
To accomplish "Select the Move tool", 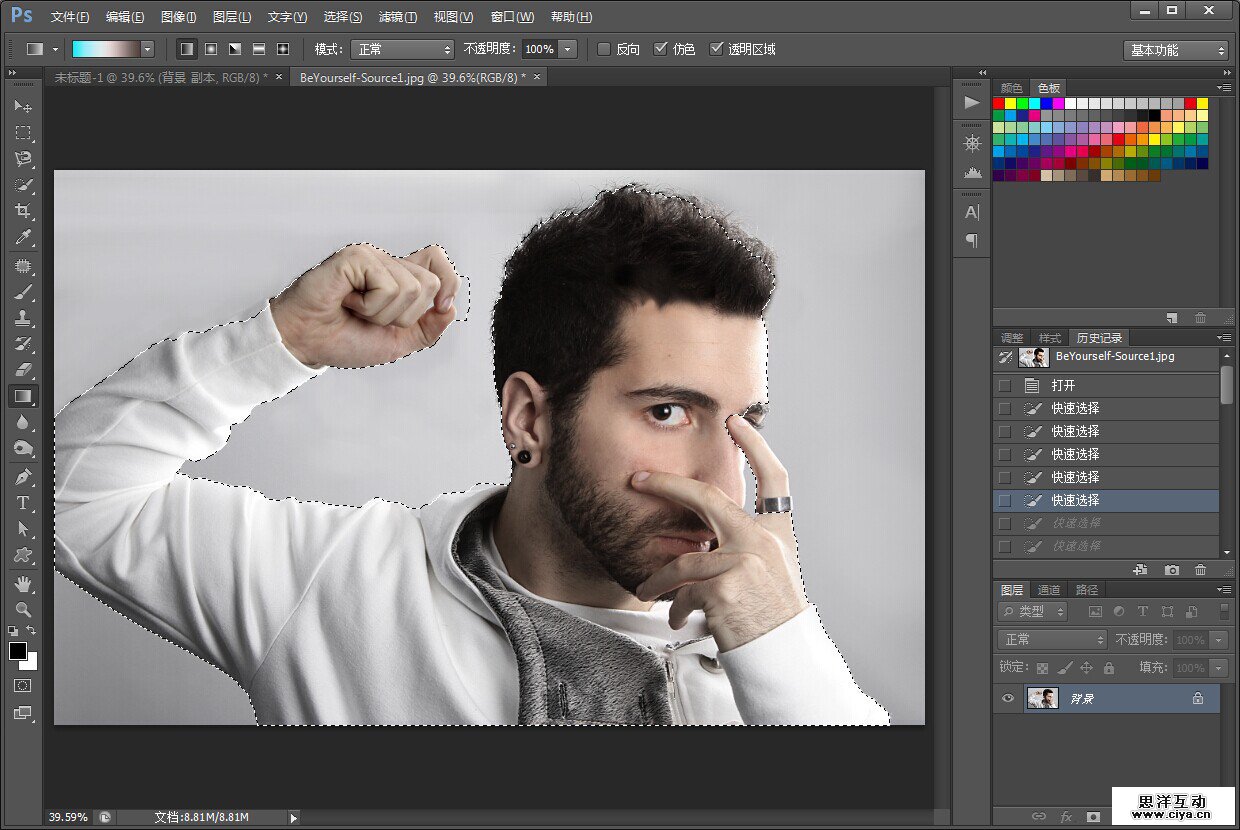I will tap(22, 106).
